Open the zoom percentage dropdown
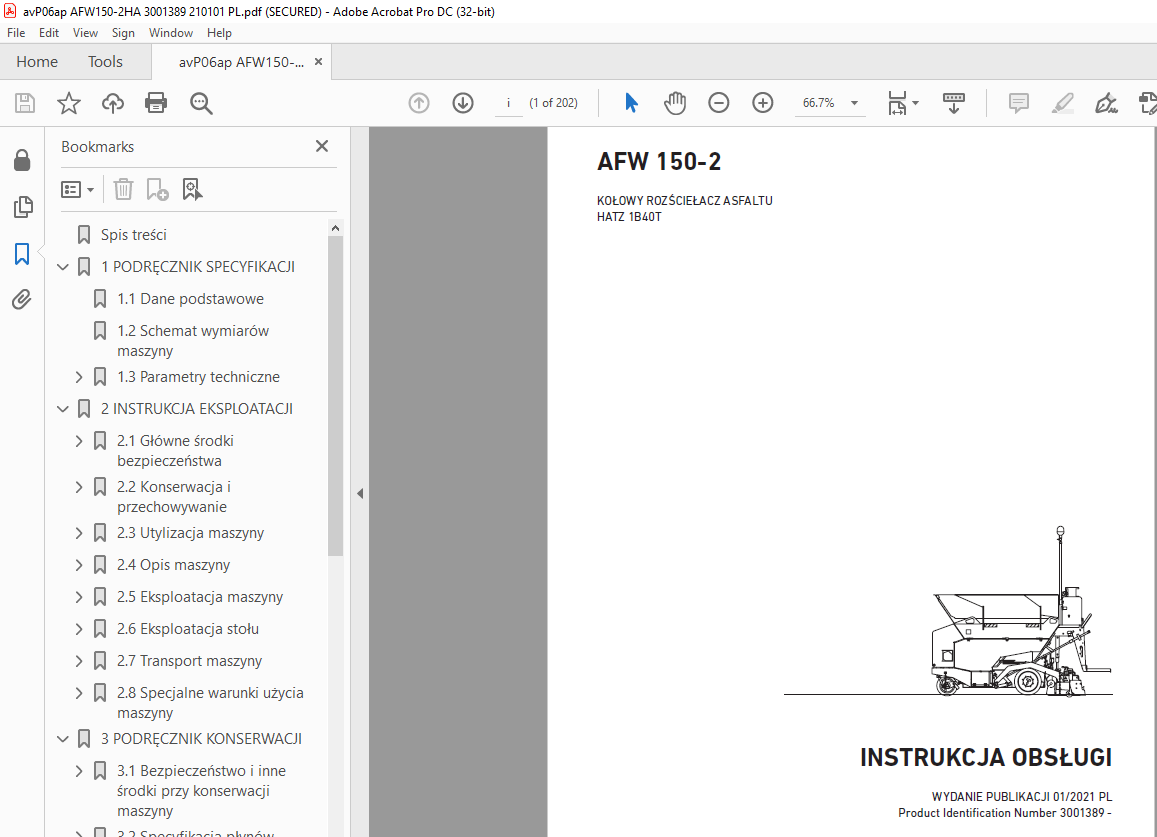This screenshot has height=837, width=1157. tap(854, 103)
